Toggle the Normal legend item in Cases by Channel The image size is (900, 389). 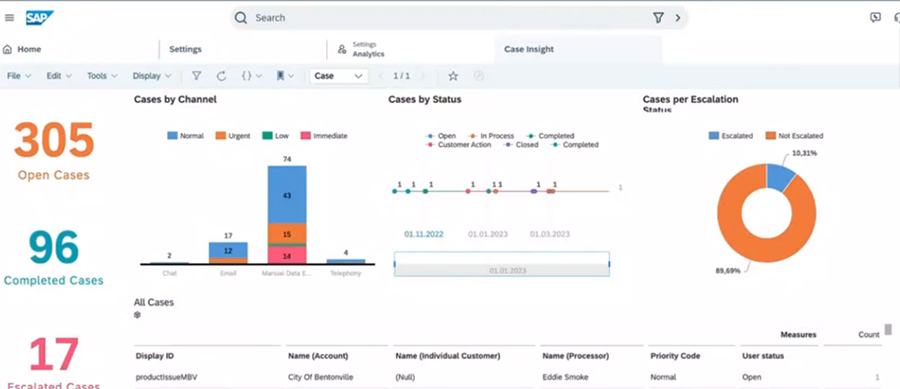click(185, 136)
